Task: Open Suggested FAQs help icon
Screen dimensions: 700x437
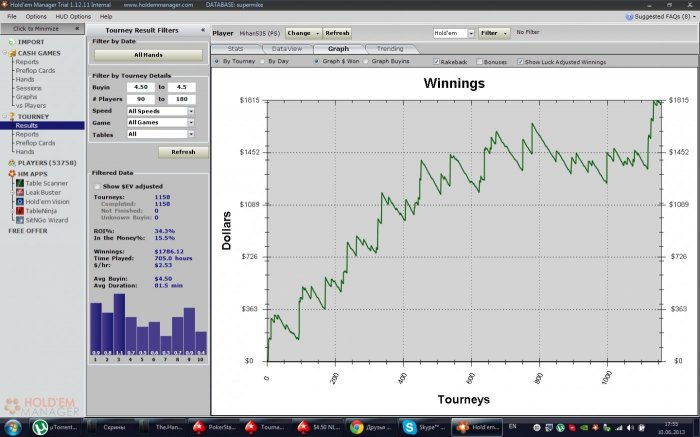Action: pos(629,17)
